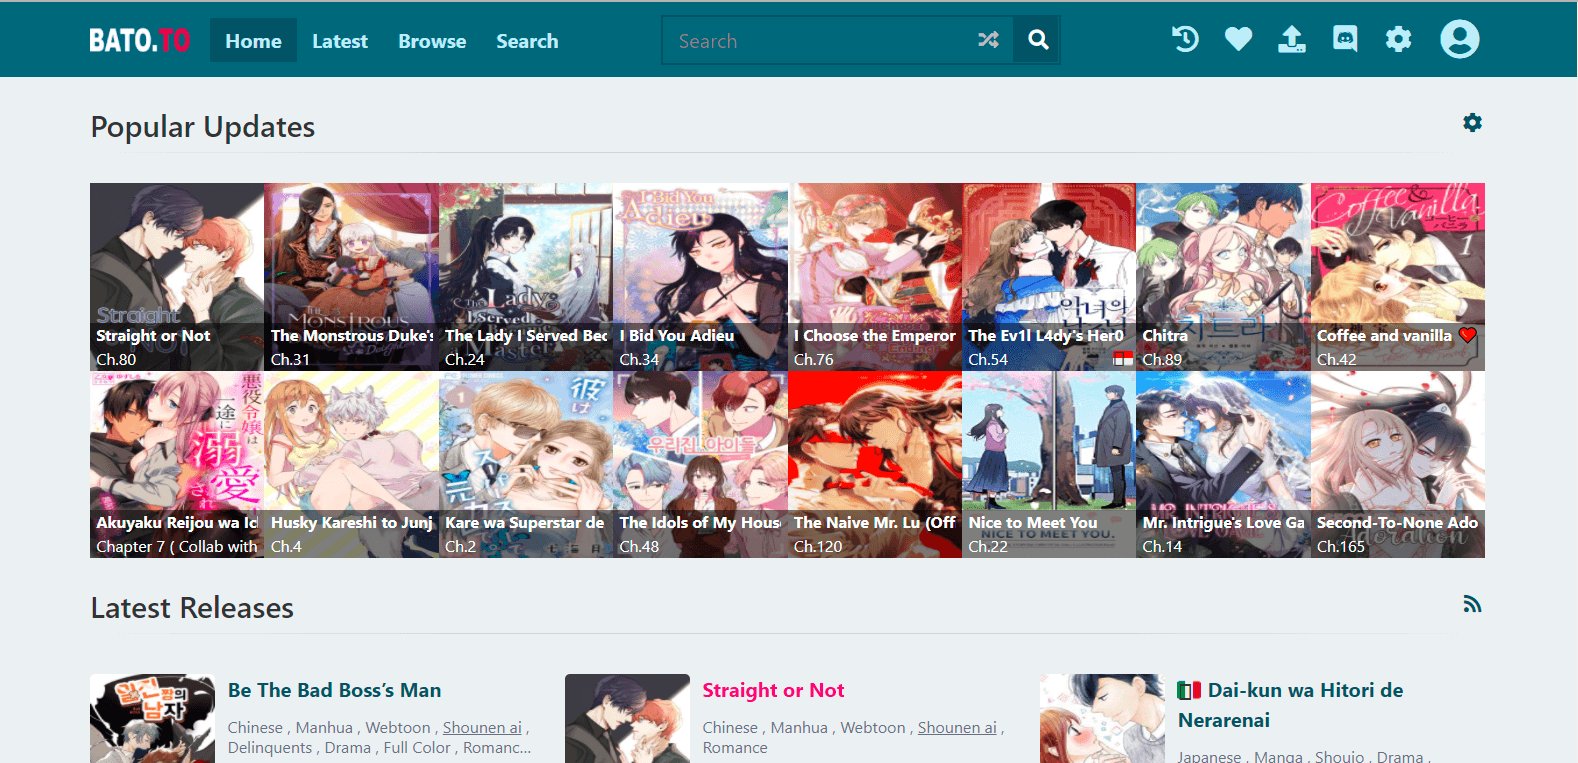The height and width of the screenshot is (763, 1578).
Task: Open the Search tab
Action: (527, 41)
